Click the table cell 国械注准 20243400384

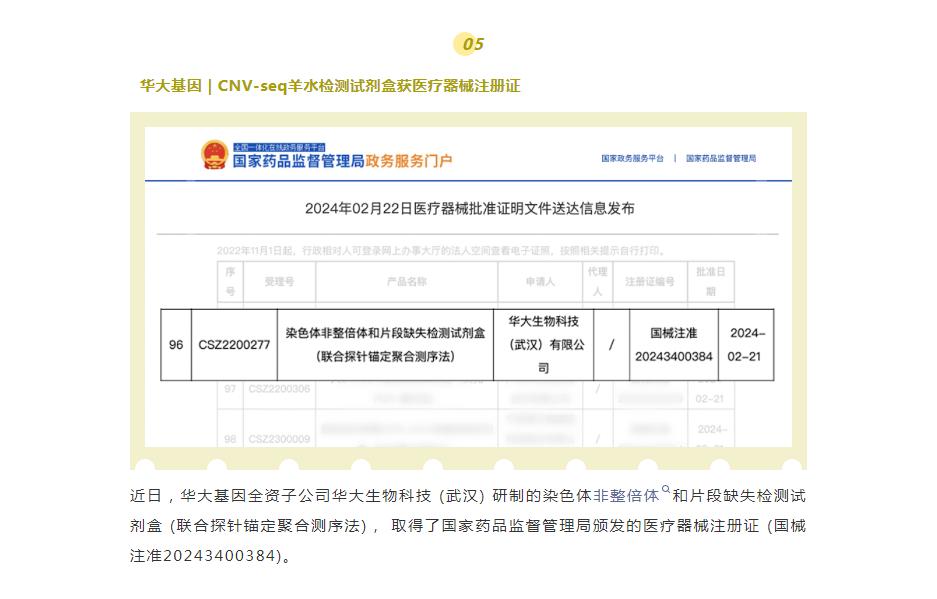pyautogui.click(x=673, y=345)
